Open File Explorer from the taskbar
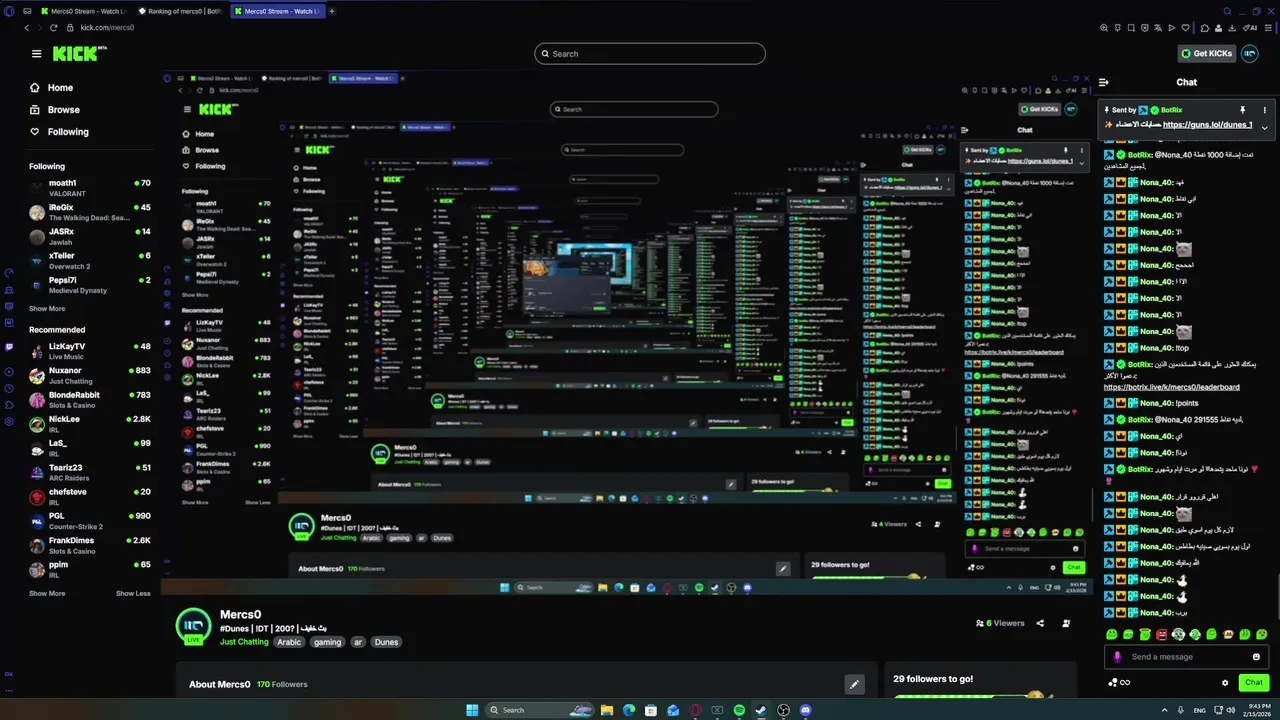Viewport: 1280px width, 720px height. click(x=607, y=710)
